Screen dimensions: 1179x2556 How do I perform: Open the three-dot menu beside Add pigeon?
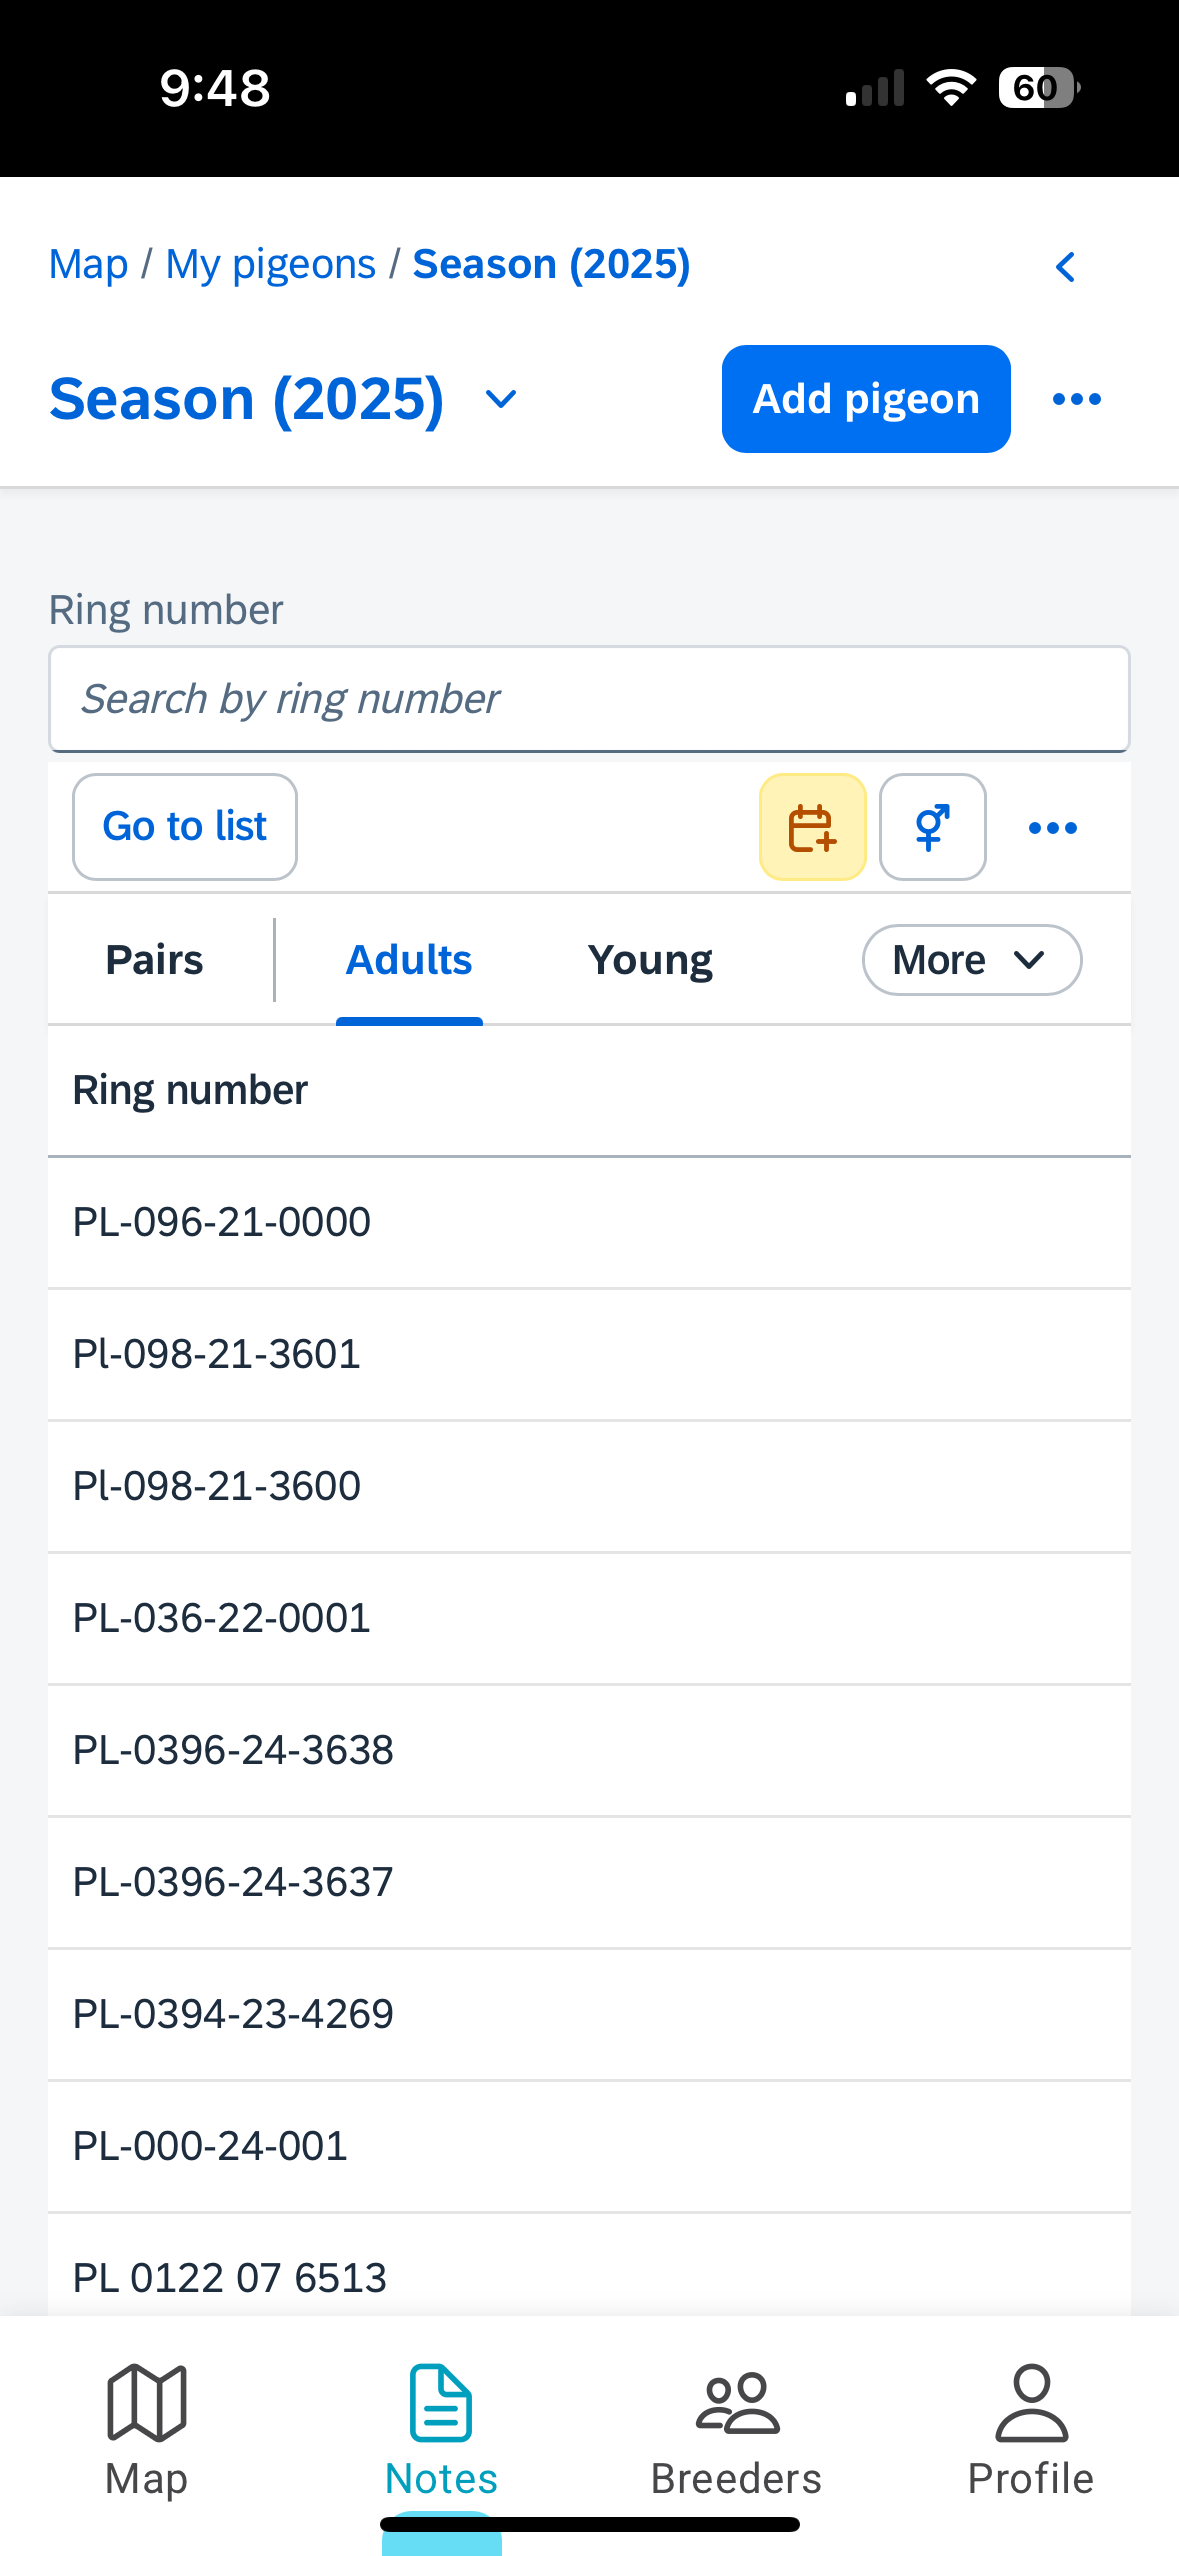pyautogui.click(x=1076, y=399)
